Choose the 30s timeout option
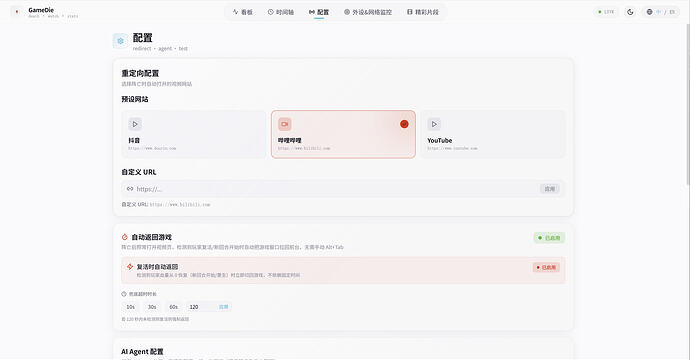The image size is (690, 360). tap(152, 307)
